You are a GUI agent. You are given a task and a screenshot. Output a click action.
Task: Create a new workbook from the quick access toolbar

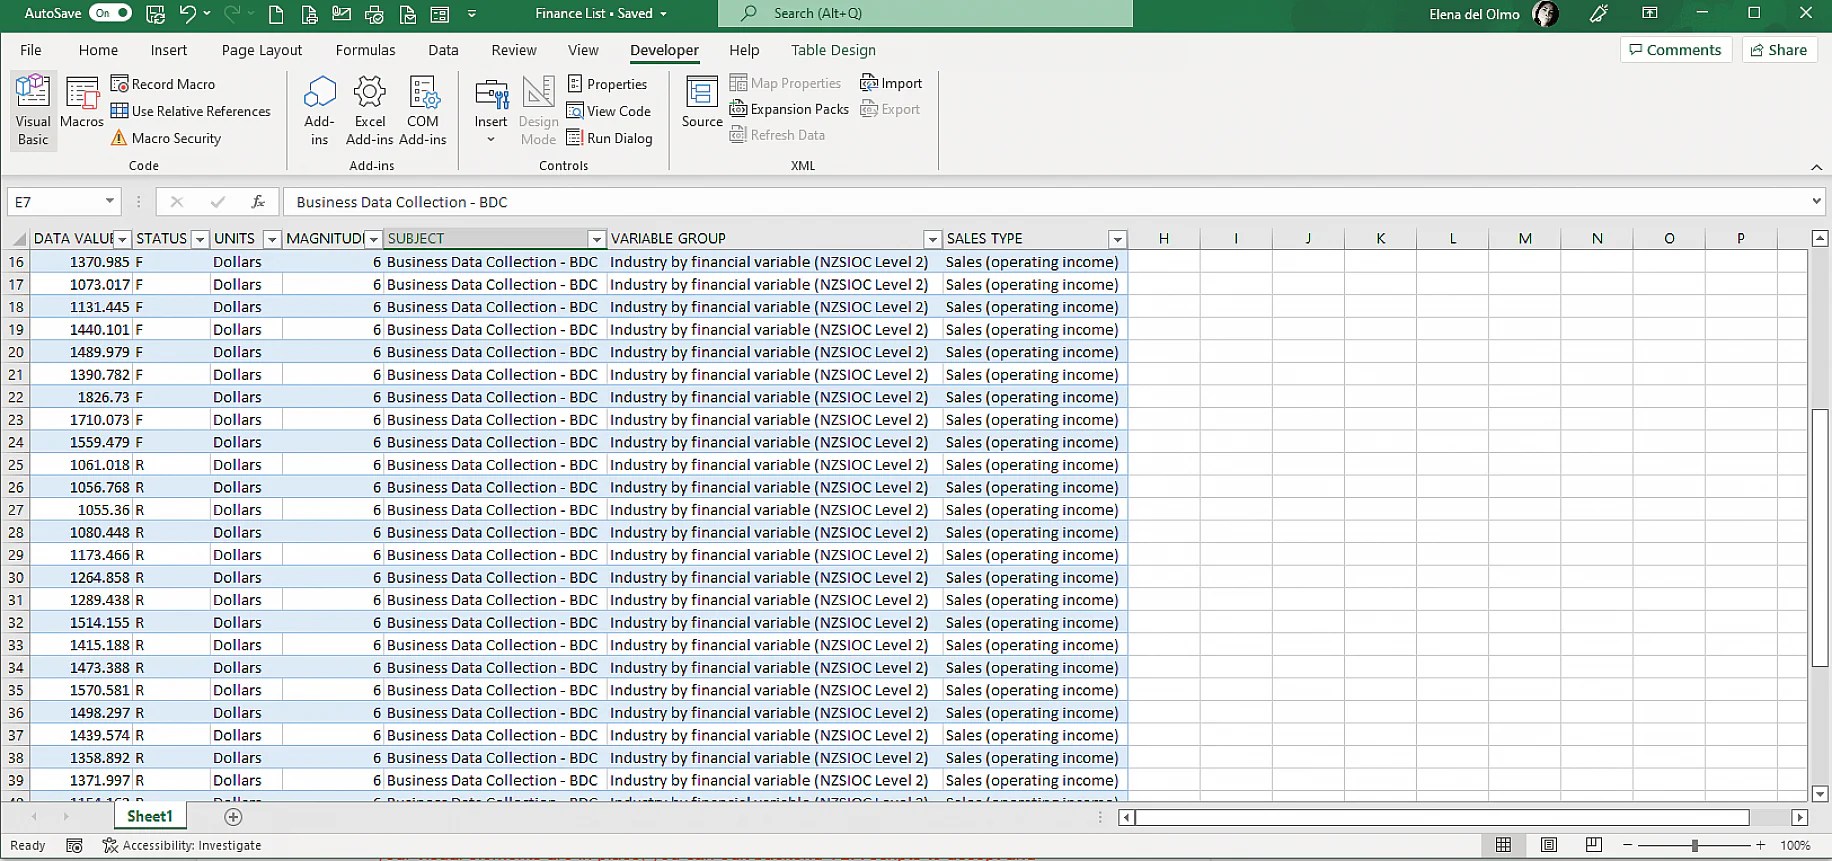(x=277, y=14)
